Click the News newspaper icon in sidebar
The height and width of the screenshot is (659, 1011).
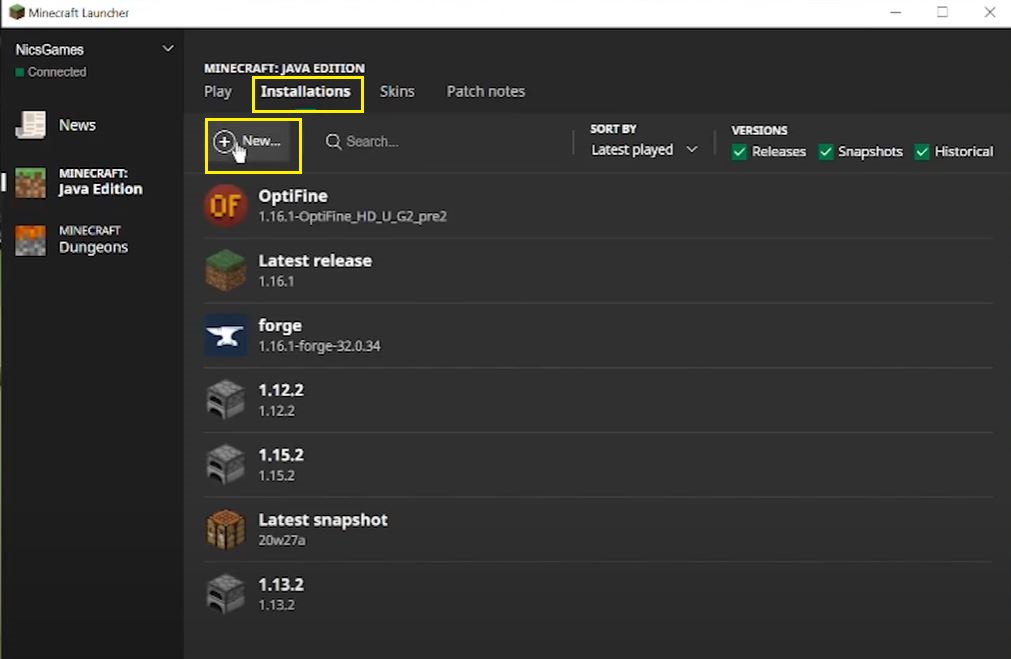coord(30,125)
